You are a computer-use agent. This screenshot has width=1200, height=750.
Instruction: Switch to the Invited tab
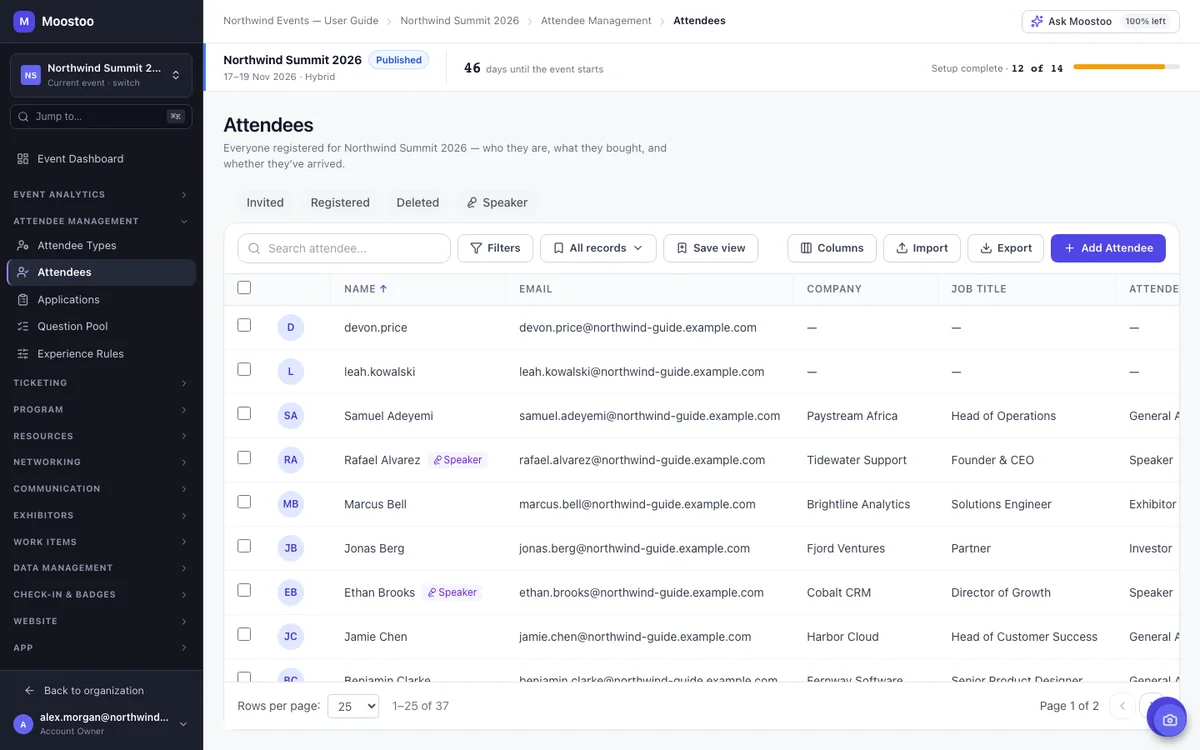[265, 202]
